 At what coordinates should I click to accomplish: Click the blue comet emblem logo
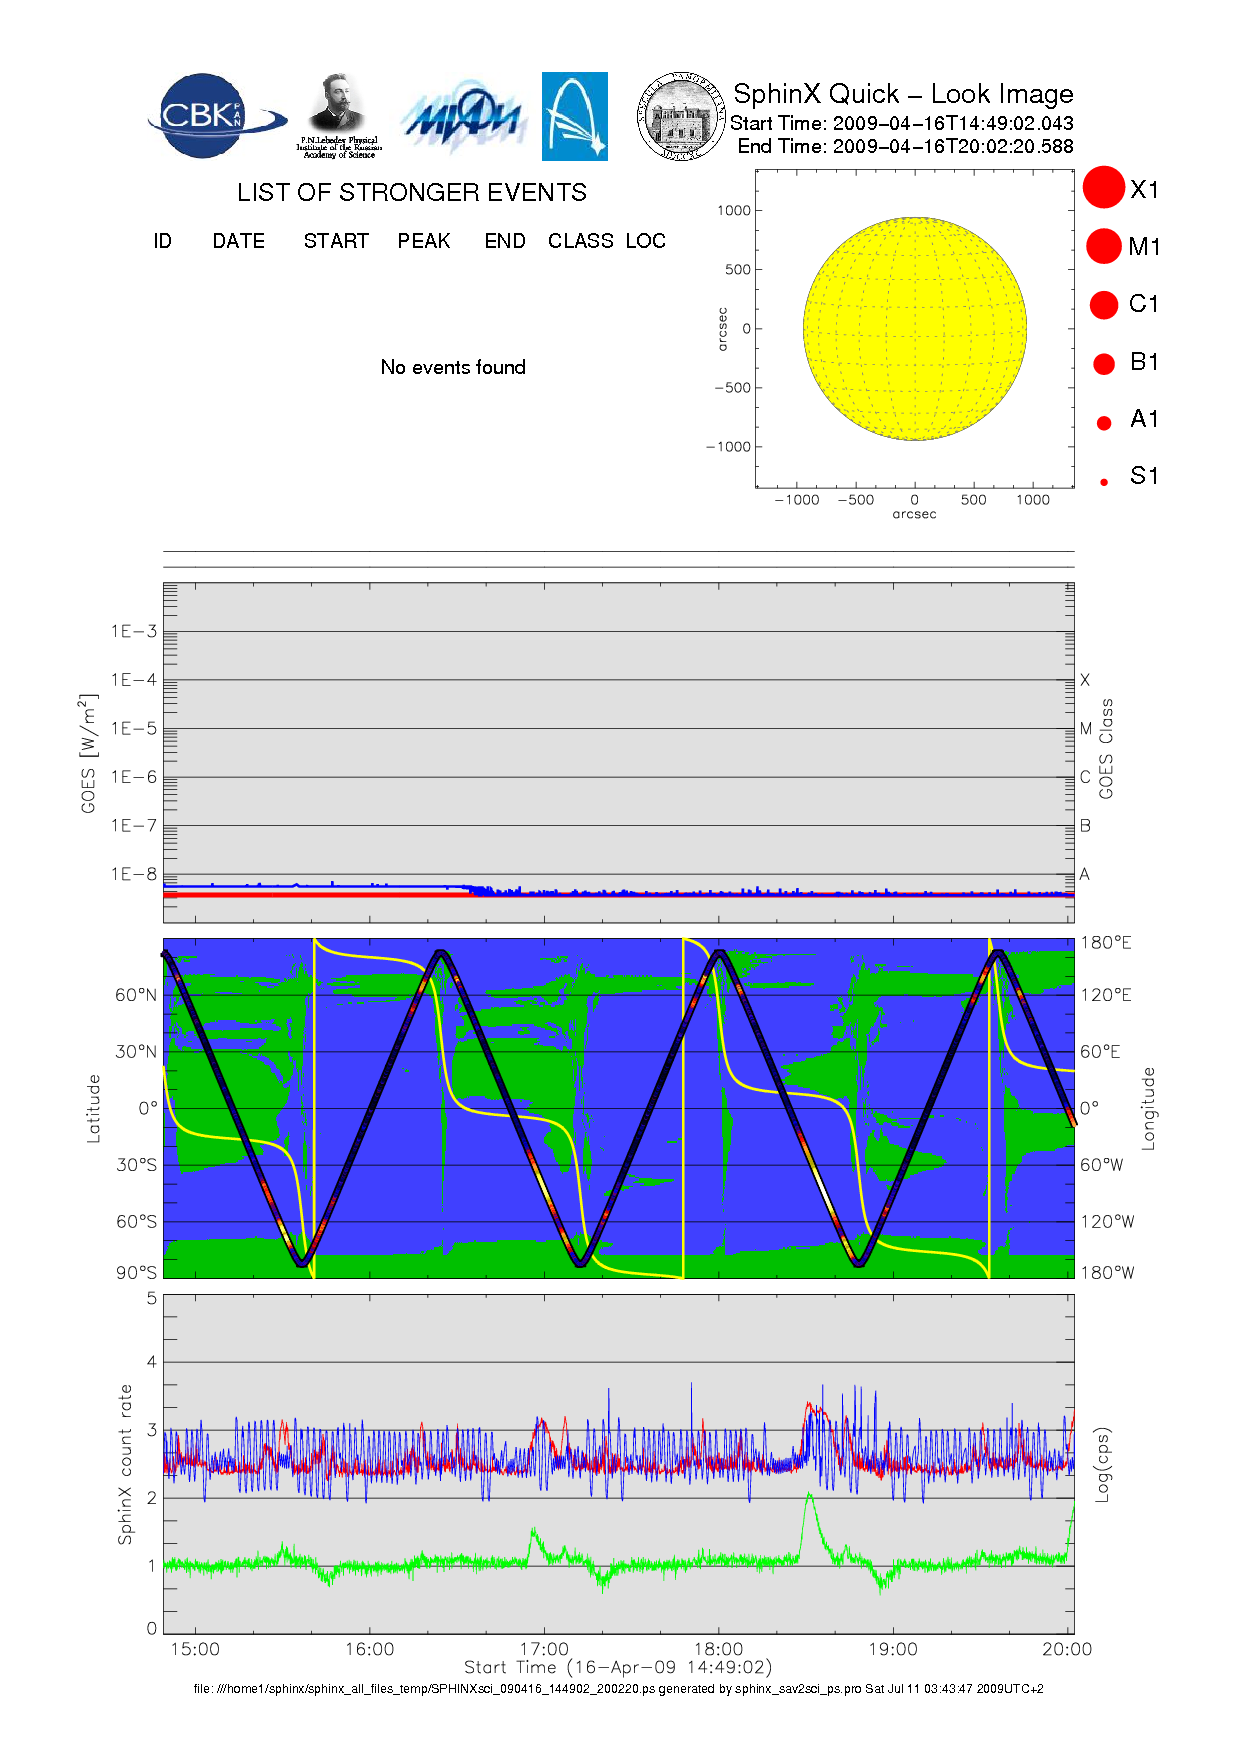pos(574,116)
